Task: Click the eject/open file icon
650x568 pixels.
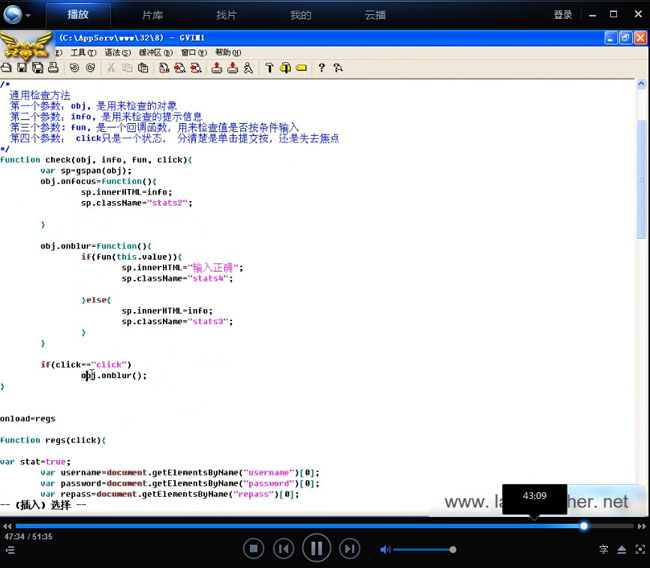Action: pyautogui.click(x=621, y=549)
